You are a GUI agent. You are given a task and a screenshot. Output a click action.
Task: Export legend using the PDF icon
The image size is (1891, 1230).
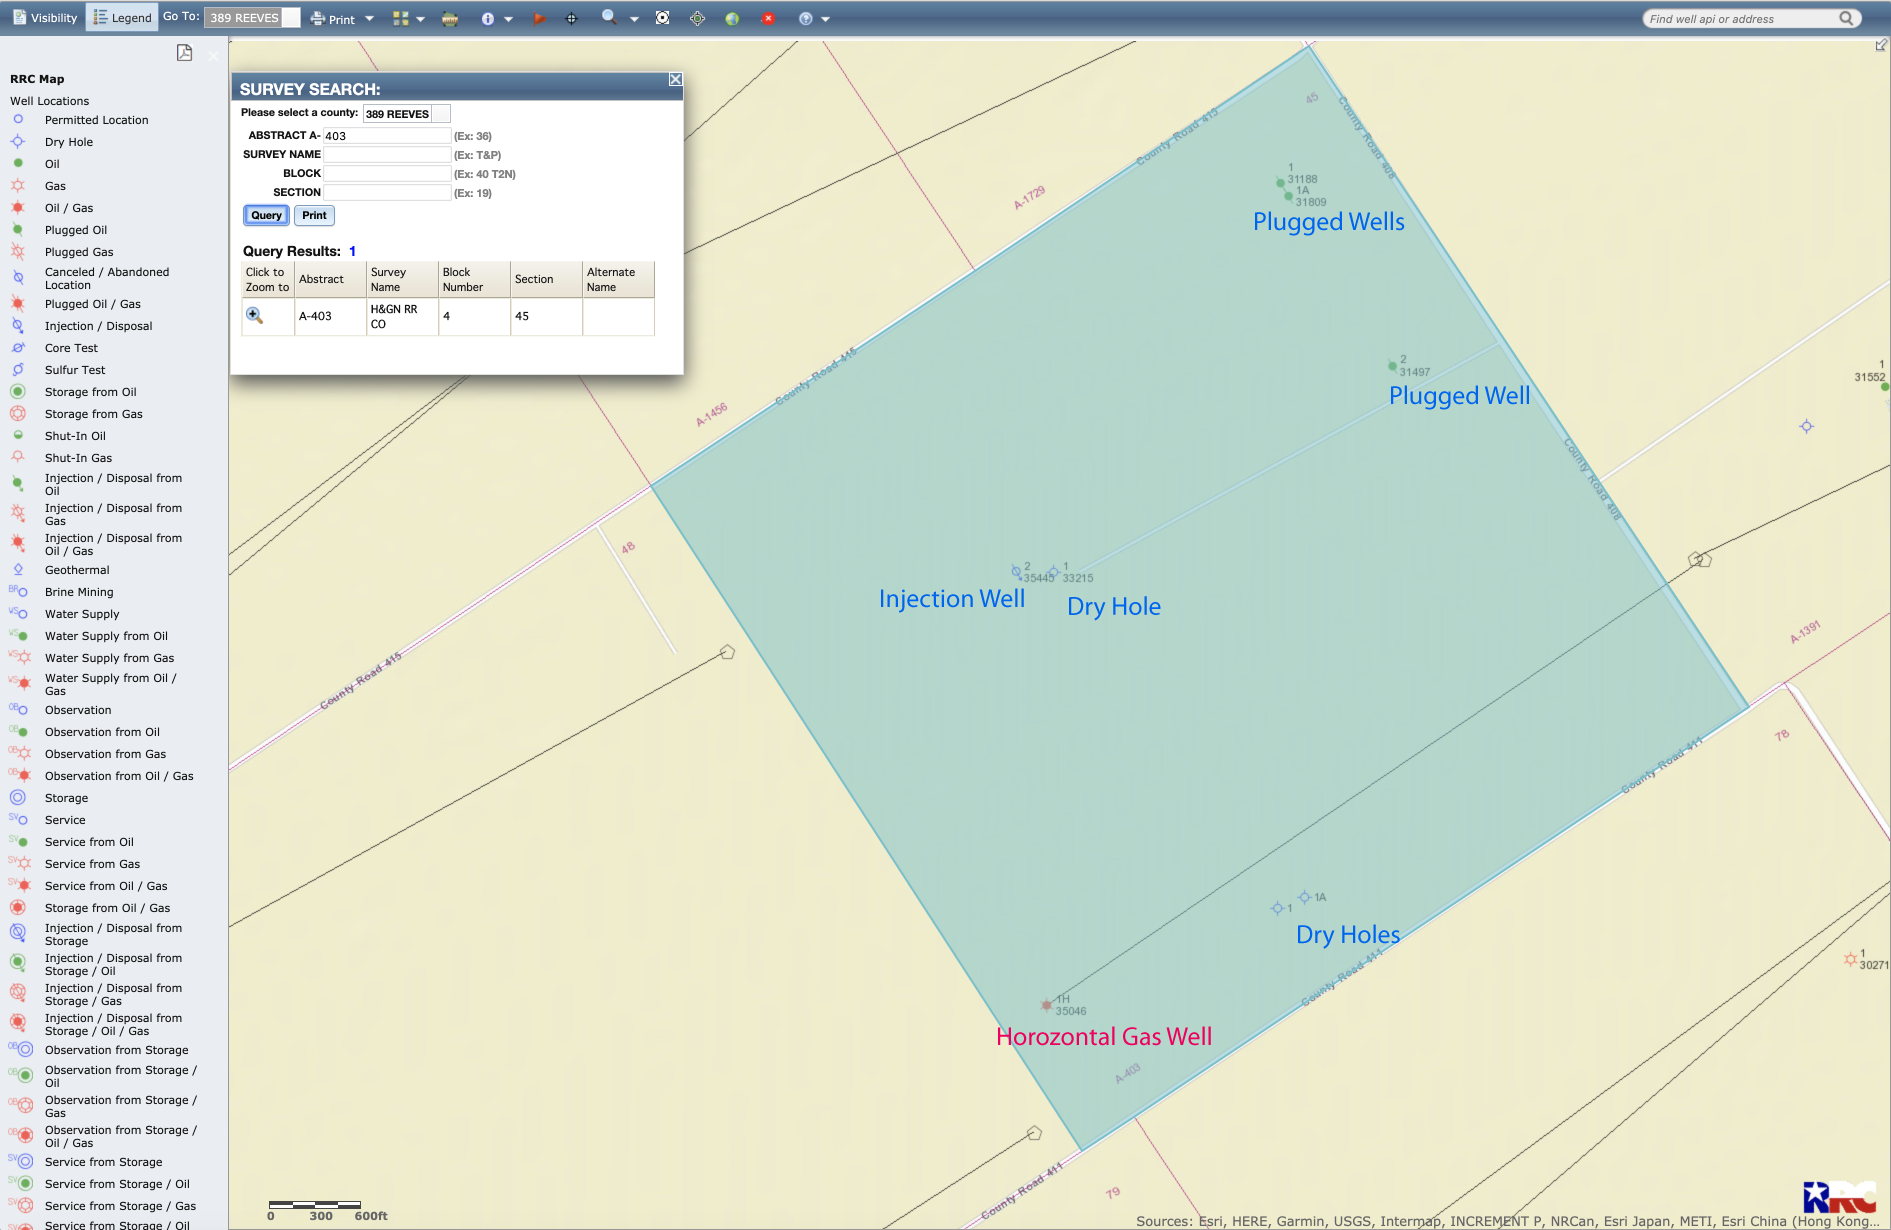click(185, 53)
